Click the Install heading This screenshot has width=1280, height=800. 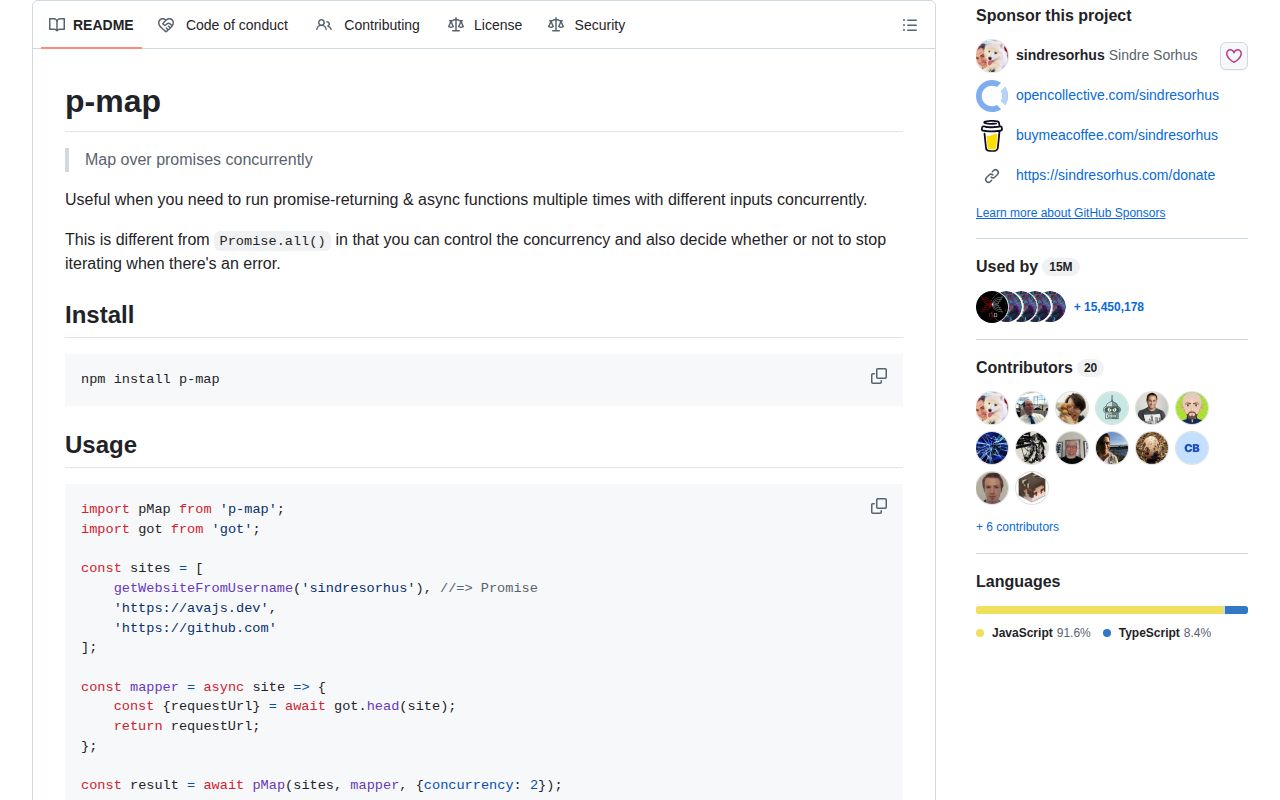click(99, 315)
